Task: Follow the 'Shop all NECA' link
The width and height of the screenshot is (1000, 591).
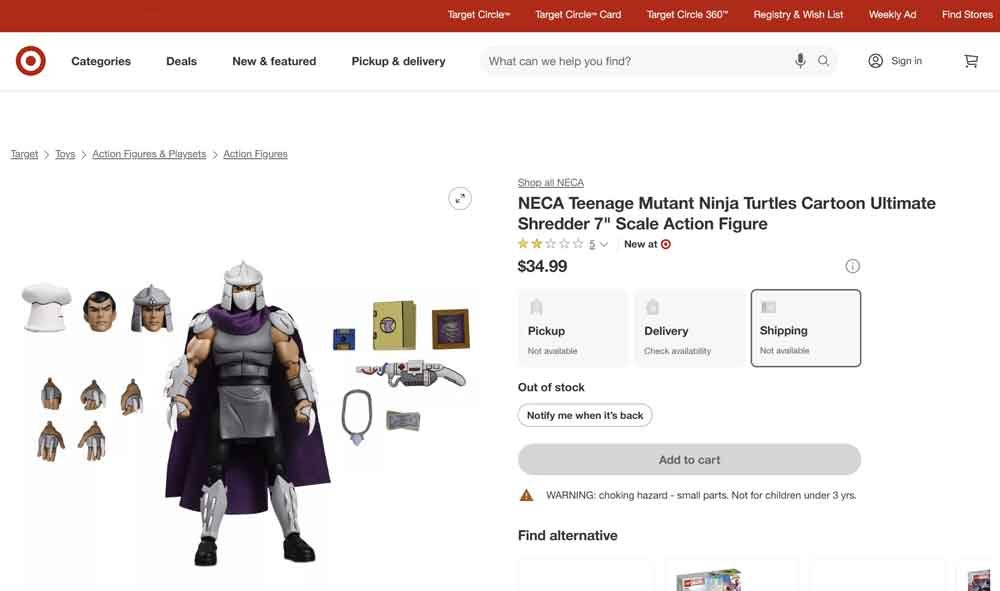Action: pos(550,182)
